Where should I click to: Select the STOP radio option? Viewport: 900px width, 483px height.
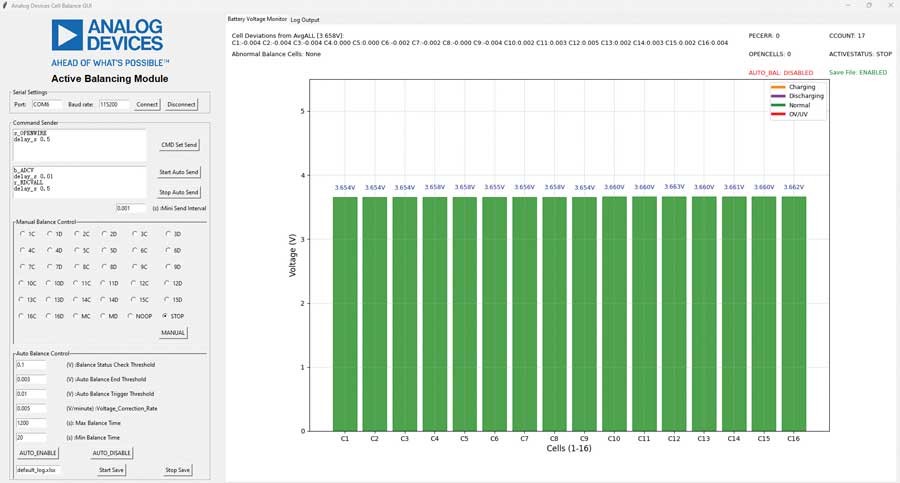click(x=167, y=316)
